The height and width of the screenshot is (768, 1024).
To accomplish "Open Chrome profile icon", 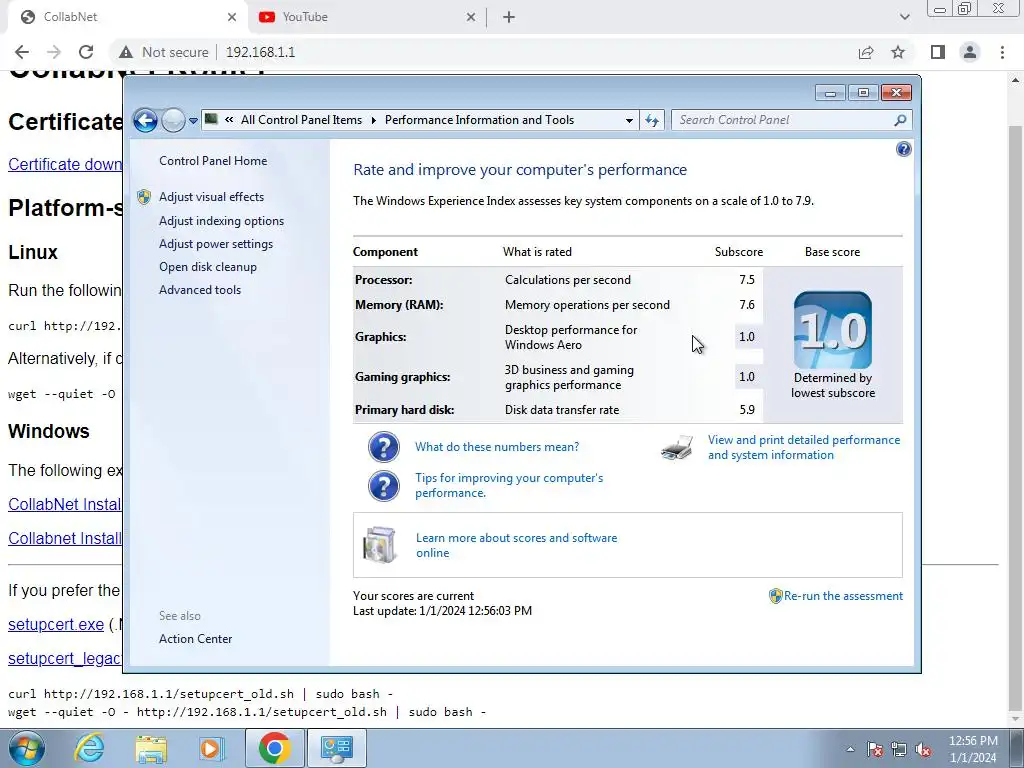I will (x=970, y=52).
